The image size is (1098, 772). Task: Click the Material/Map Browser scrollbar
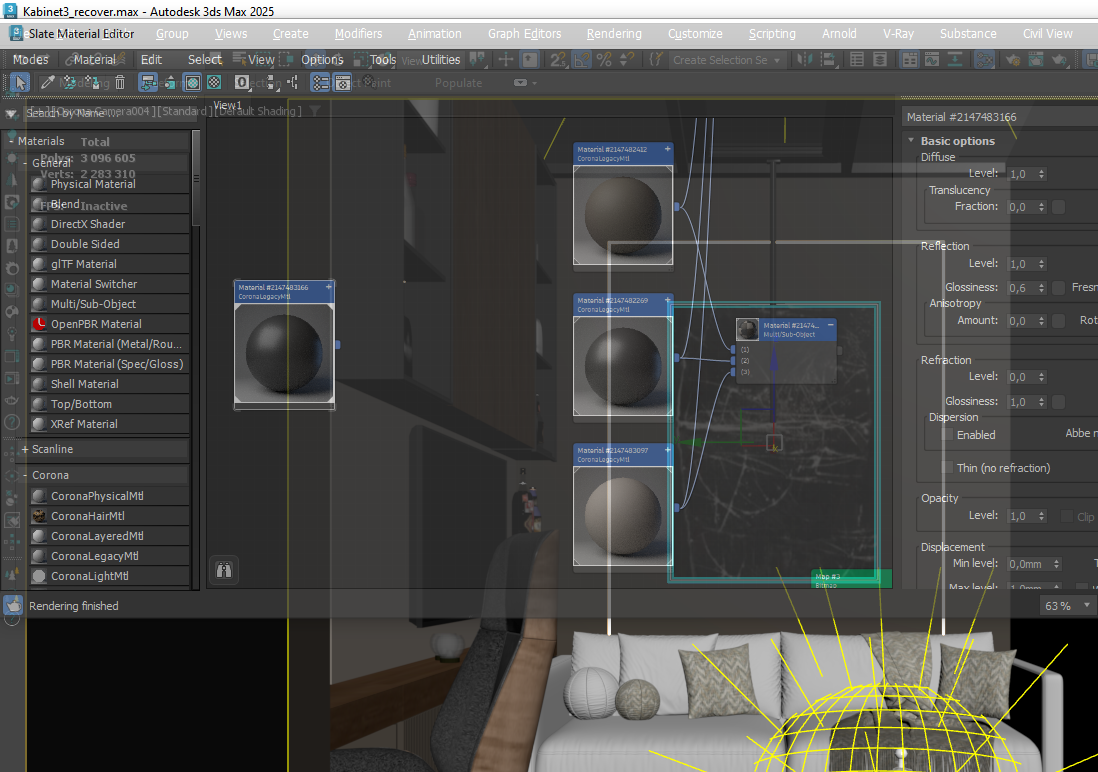(196, 179)
